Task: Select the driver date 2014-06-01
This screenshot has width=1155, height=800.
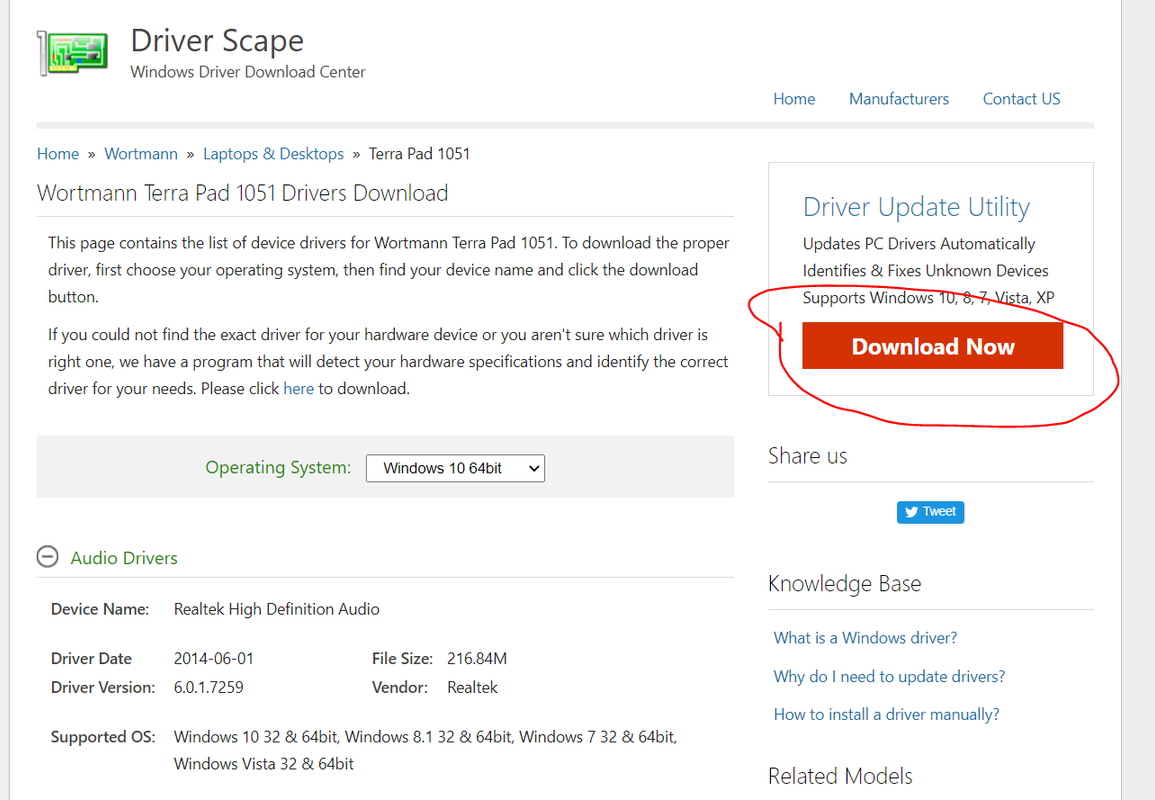Action: pyautogui.click(x=214, y=659)
